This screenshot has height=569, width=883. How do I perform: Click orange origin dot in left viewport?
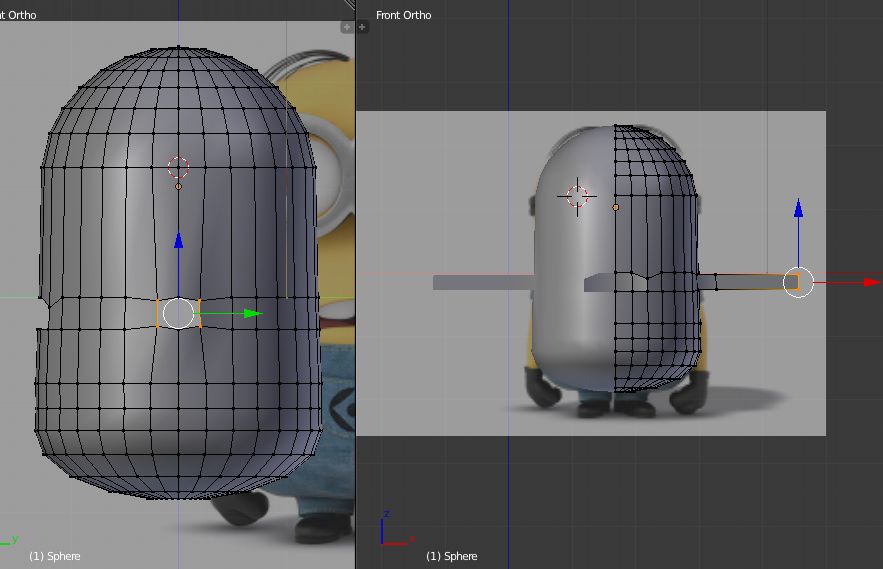[x=179, y=186]
